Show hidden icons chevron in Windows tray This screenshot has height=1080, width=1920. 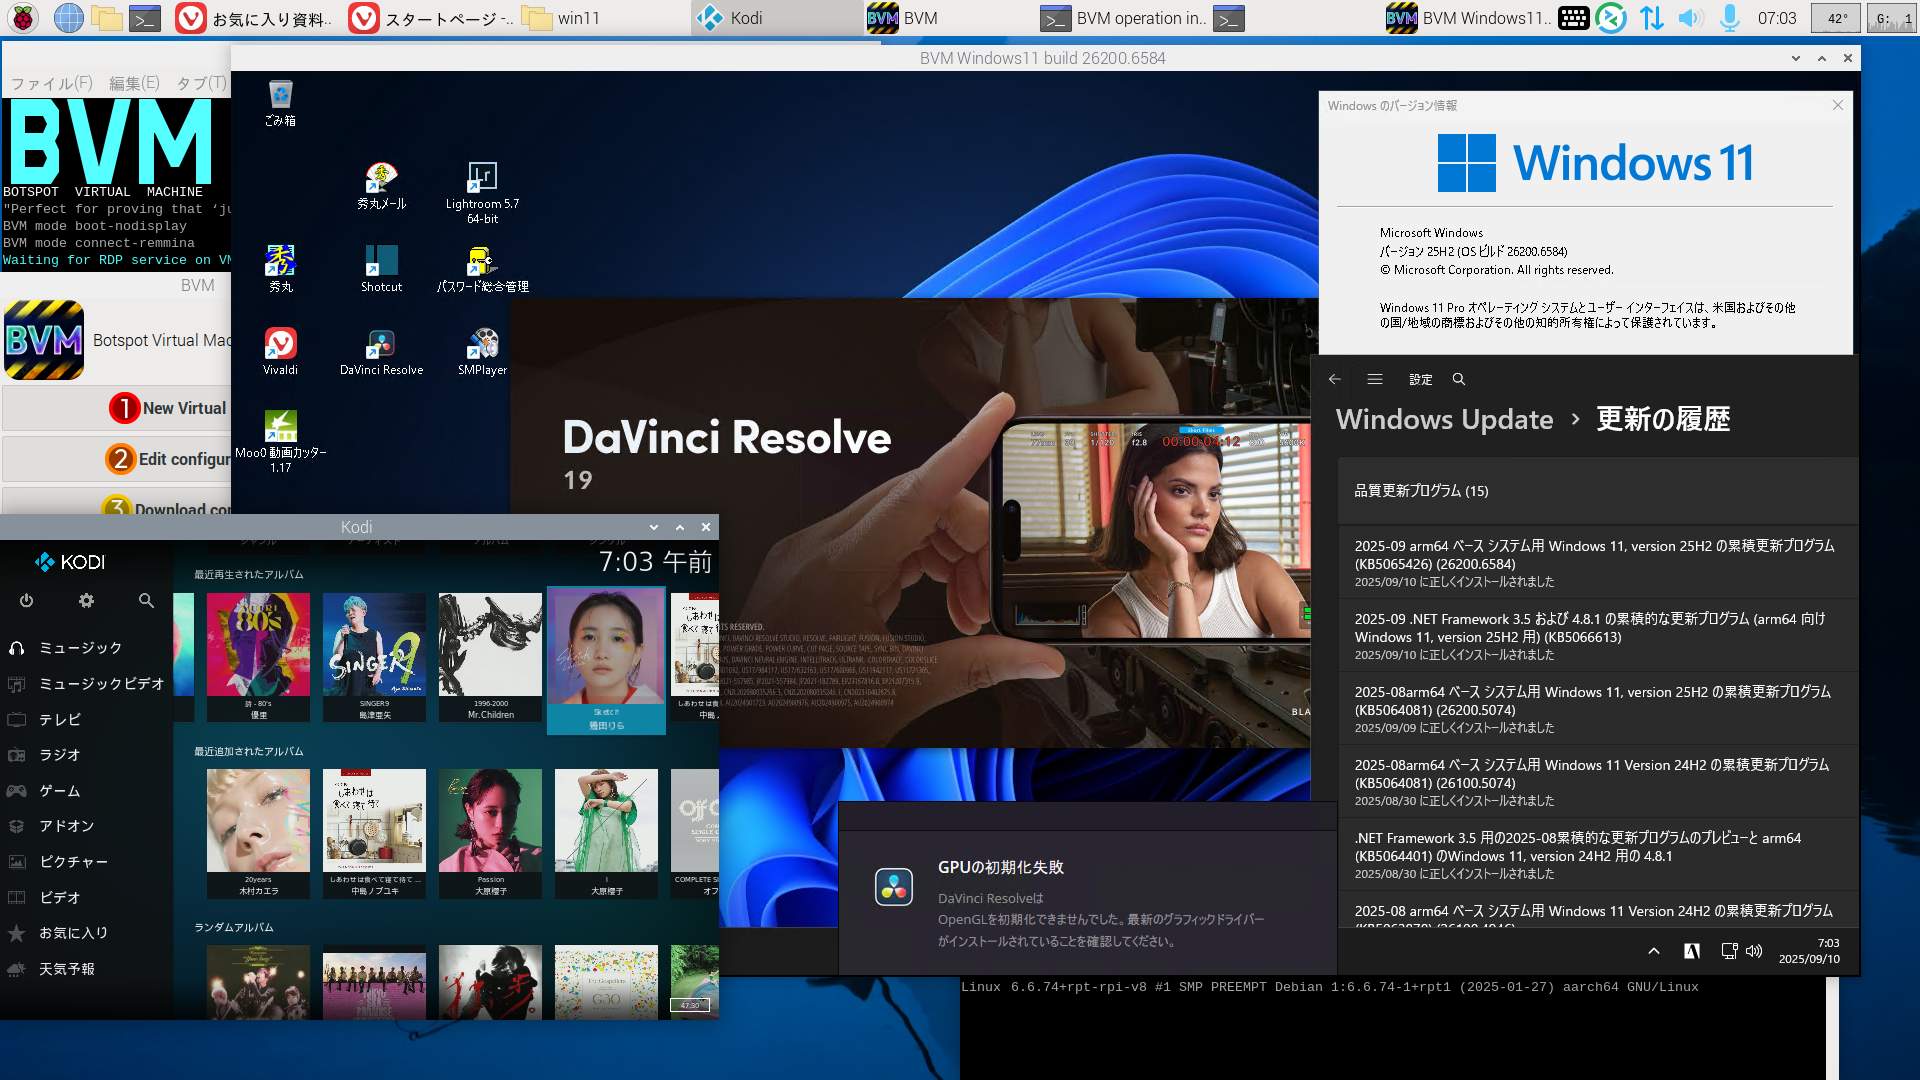[1654, 951]
